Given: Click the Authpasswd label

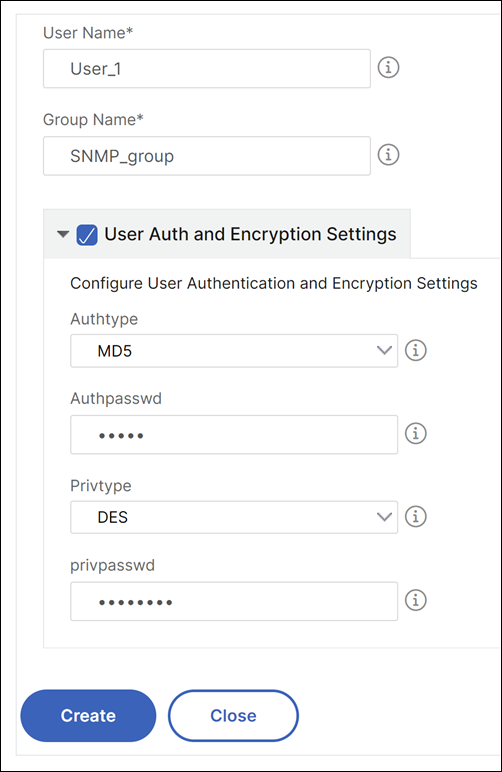Looking at the screenshot, I should tap(116, 398).
